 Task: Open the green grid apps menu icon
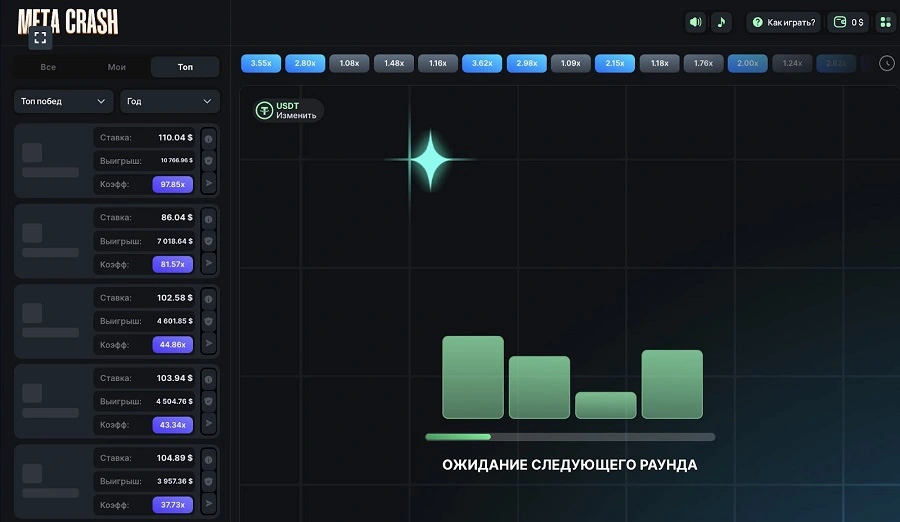point(886,22)
